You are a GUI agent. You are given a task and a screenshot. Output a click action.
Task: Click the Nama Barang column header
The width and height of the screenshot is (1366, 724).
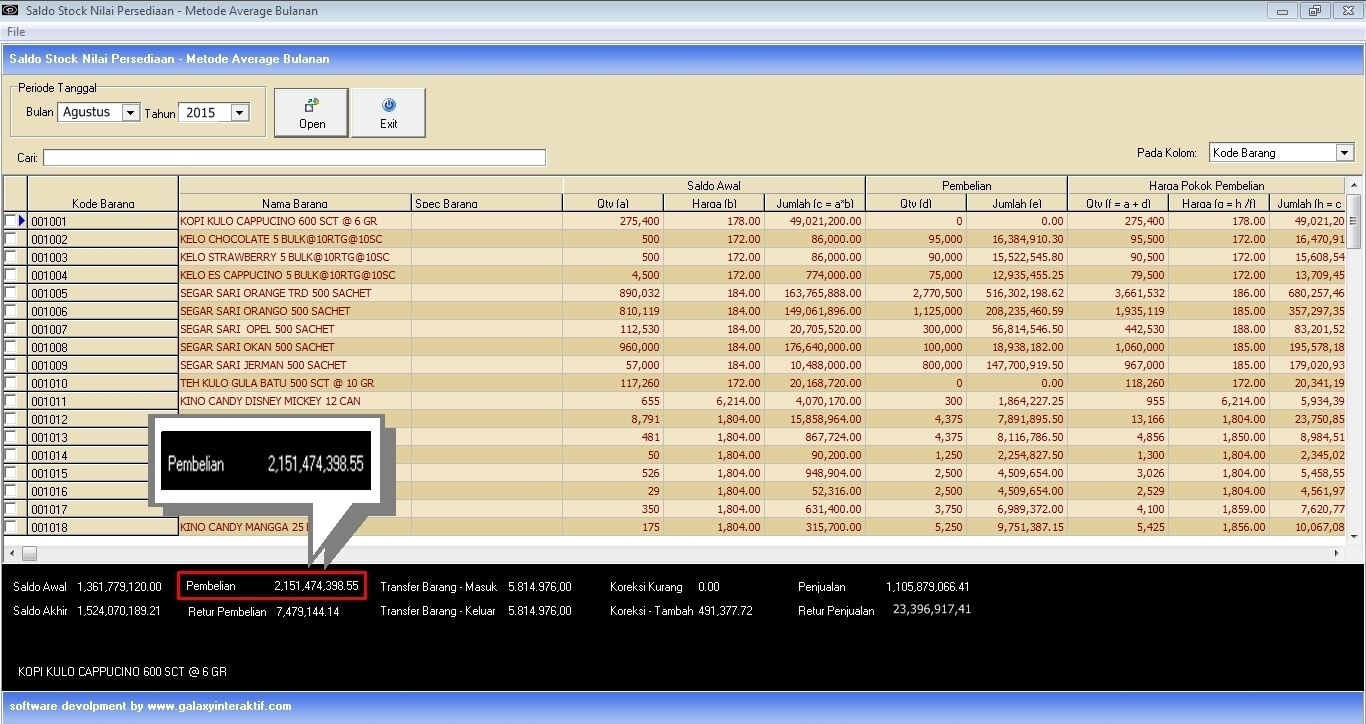[294, 203]
